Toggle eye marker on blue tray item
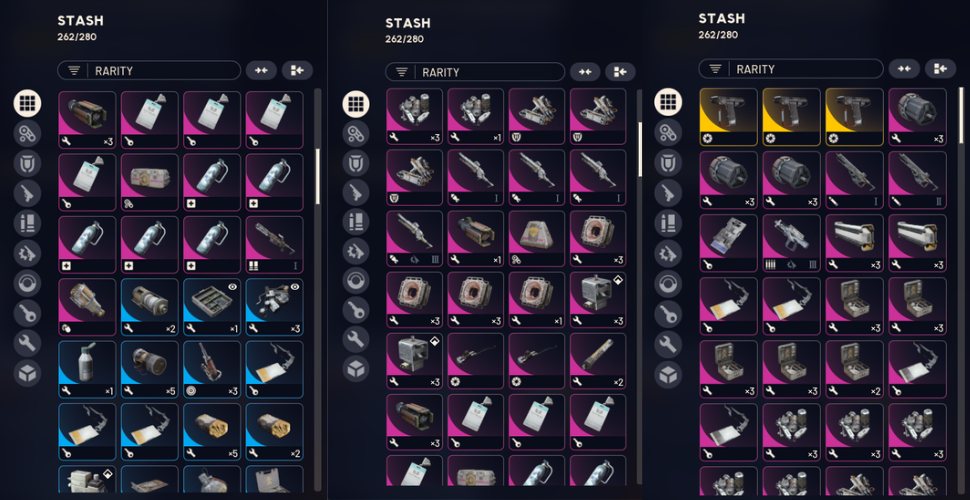This screenshot has height=500, width=970. (232, 287)
